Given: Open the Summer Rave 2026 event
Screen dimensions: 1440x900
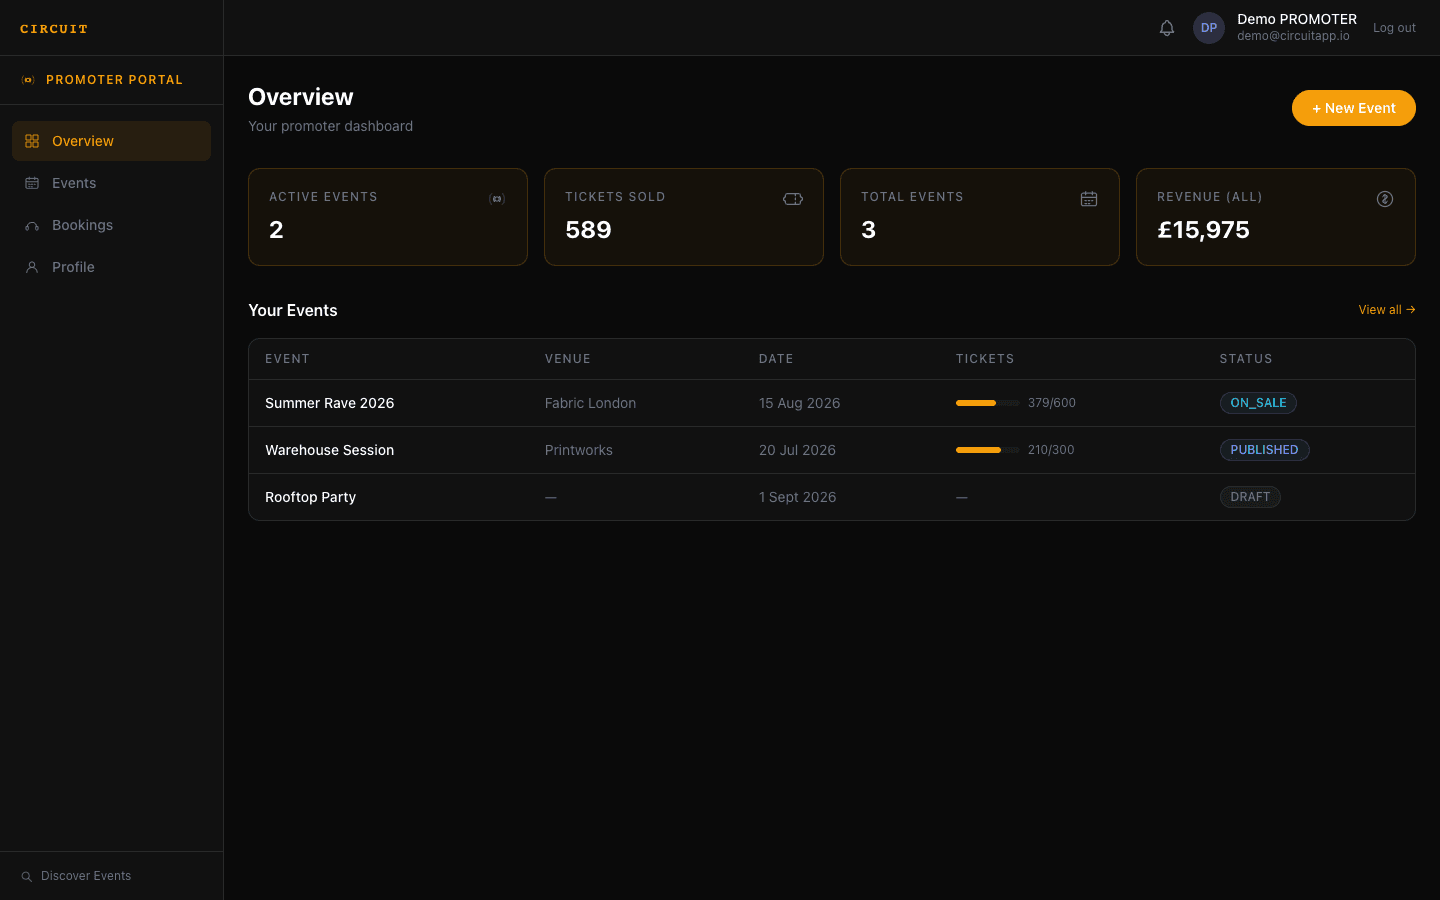Looking at the screenshot, I should point(330,403).
